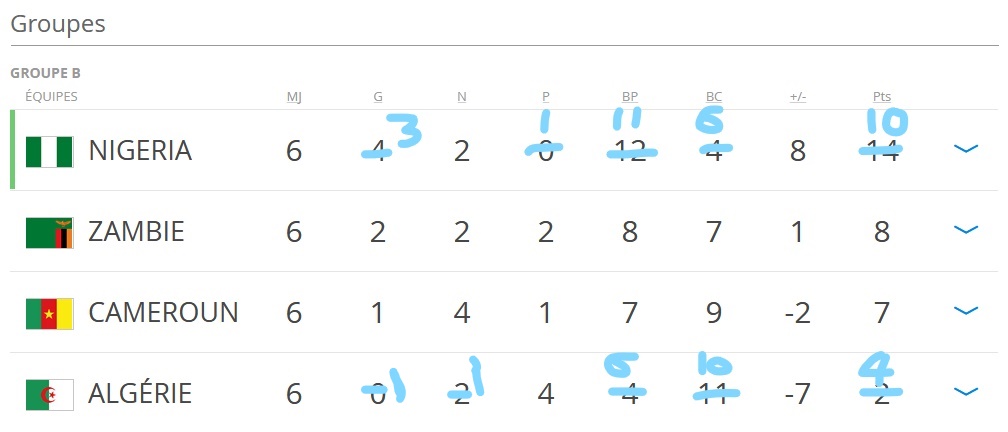Open the ZAMBIE team link
The height and width of the screenshot is (432, 1008).
(136, 232)
